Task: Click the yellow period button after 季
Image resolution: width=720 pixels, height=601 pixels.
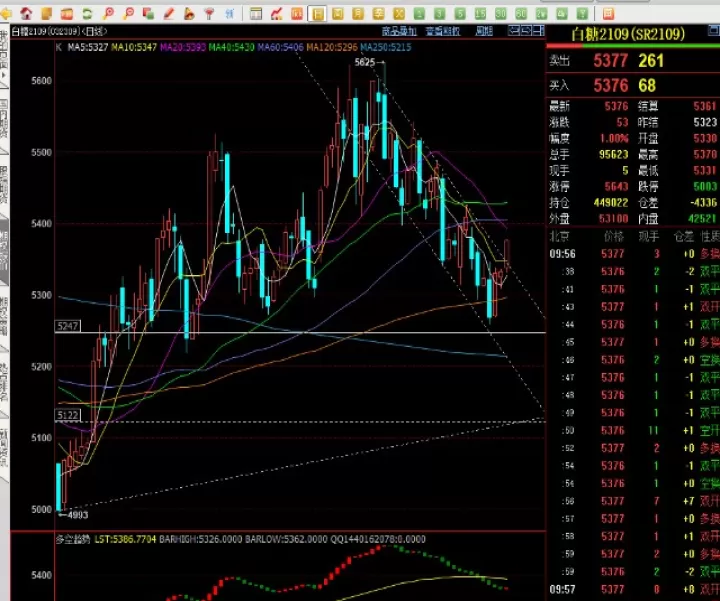Action: 399,14
